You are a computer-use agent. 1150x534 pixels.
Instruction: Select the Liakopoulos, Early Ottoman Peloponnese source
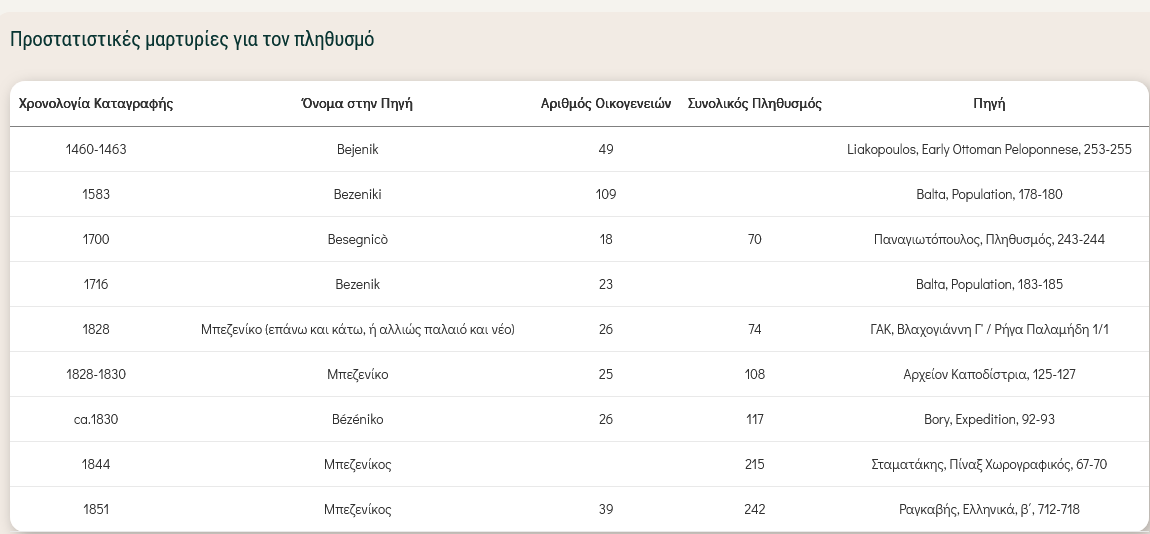[x=989, y=150]
